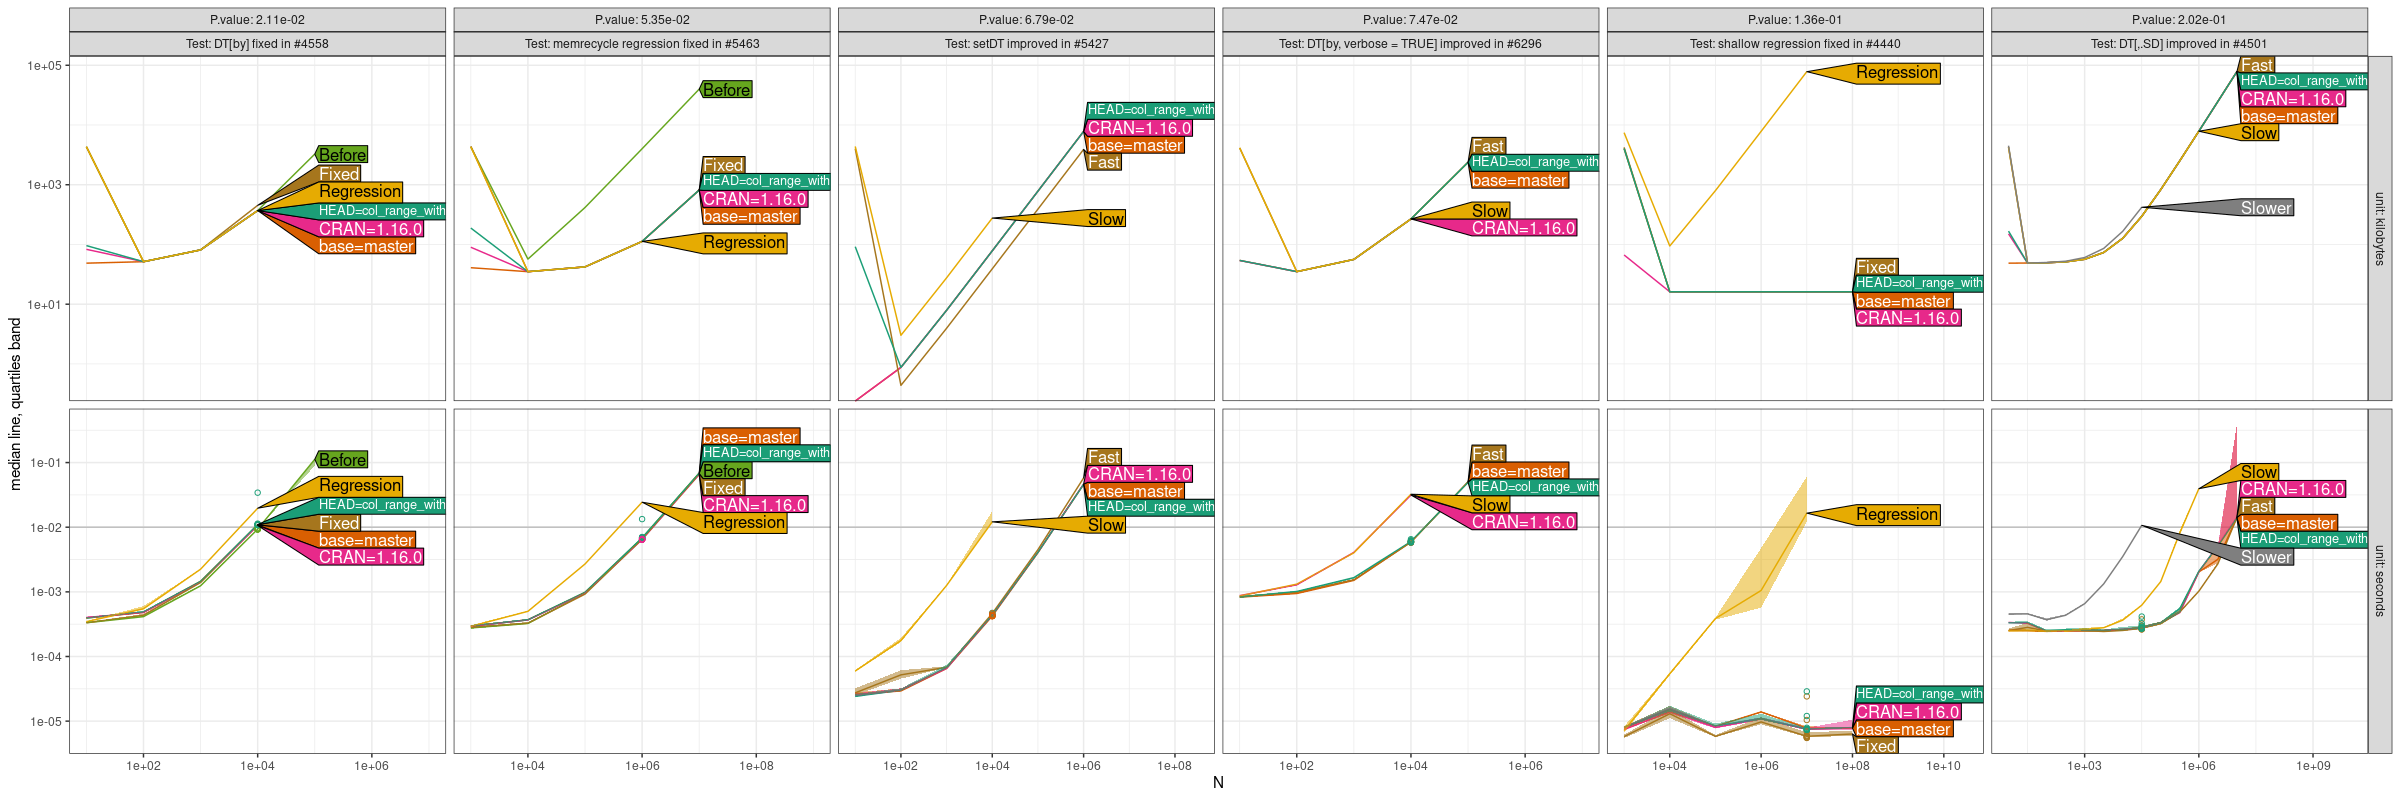Select "Test: shallow regression fixed in #4440" header
The image size is (2400, 800).
pos(1795,44)
